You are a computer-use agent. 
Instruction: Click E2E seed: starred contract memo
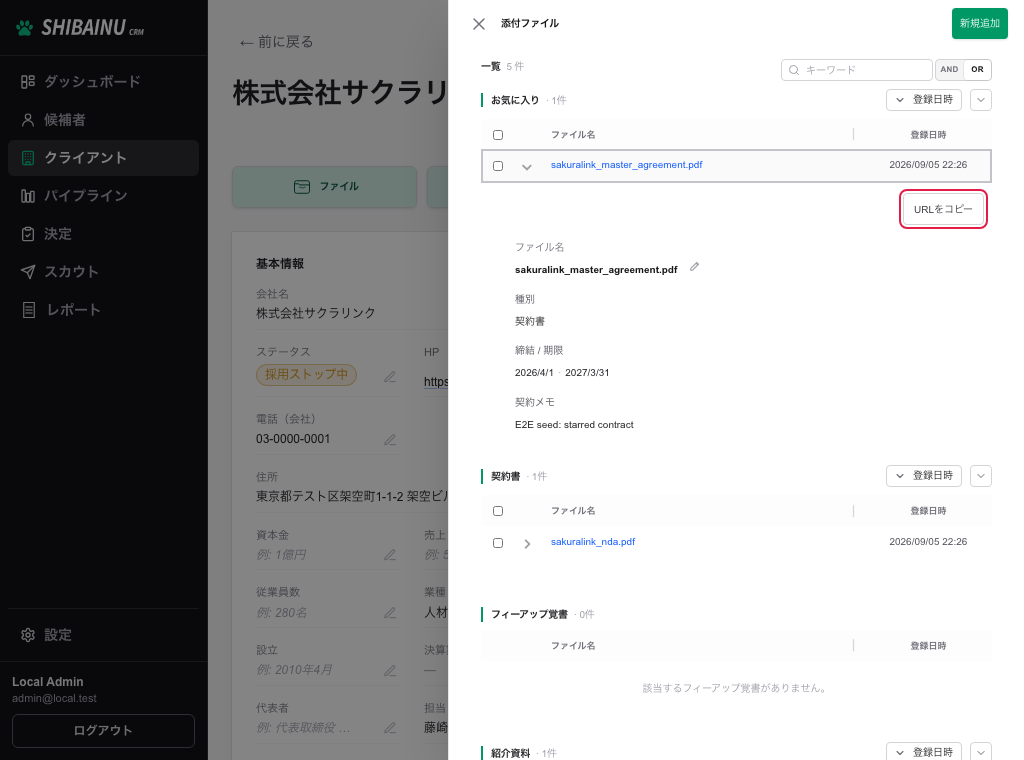(x=574, y=425)
